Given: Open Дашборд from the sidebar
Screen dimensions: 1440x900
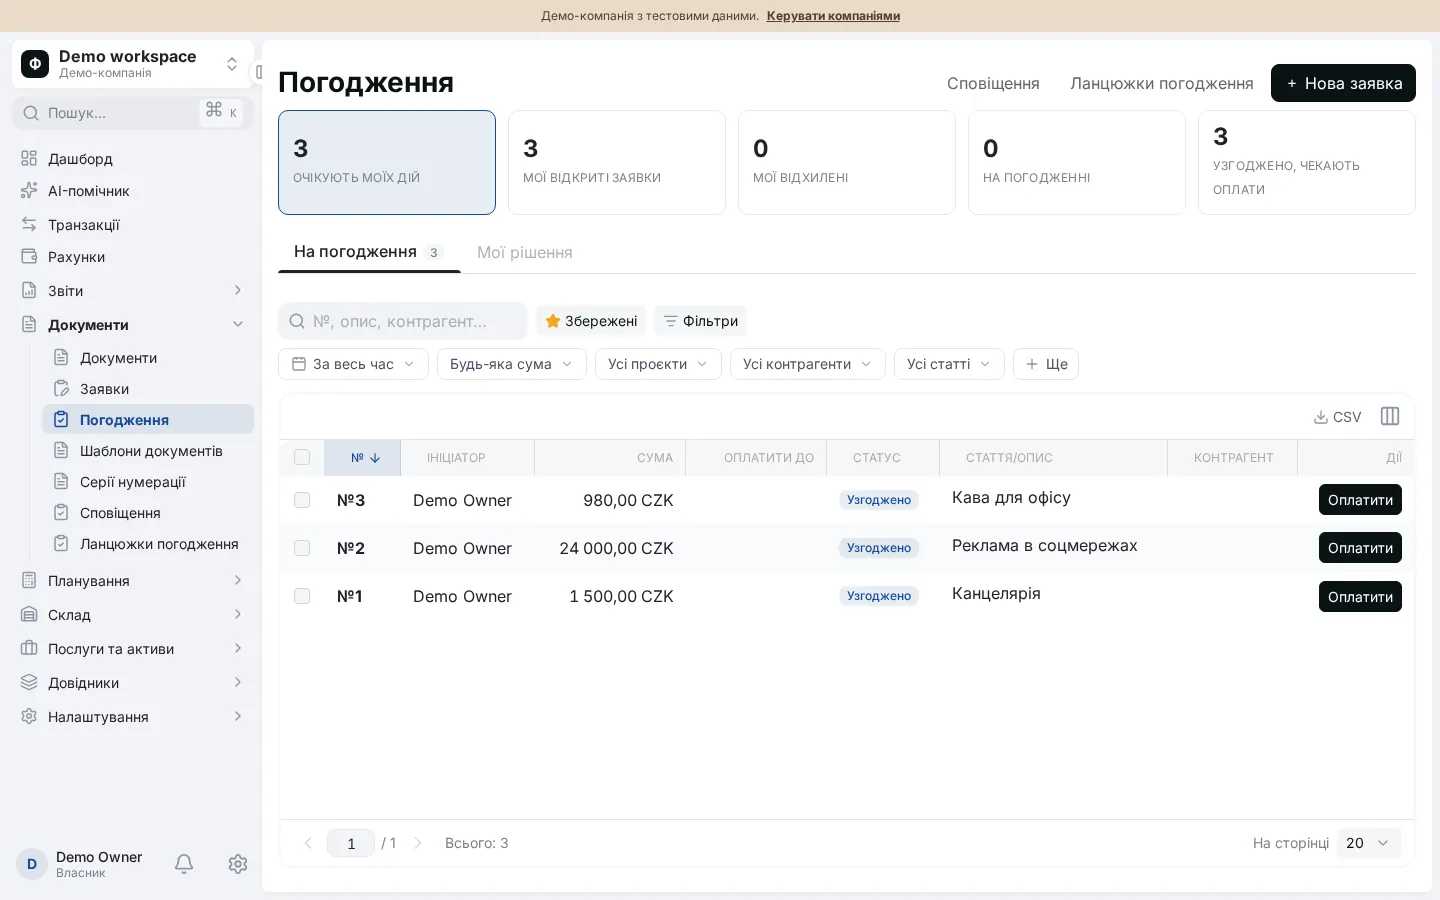Looking at the screenshot, I should coord(133,159).
